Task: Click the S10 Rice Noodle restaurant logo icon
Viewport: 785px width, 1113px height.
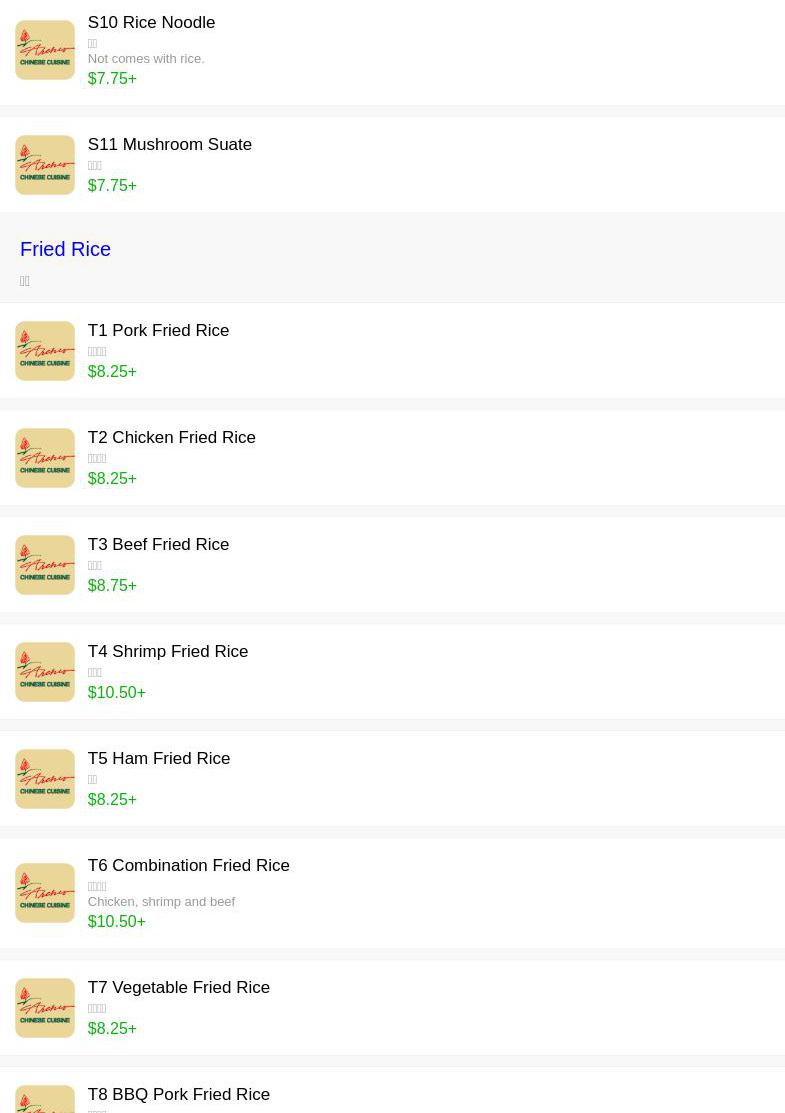Action: pos(45,50)
